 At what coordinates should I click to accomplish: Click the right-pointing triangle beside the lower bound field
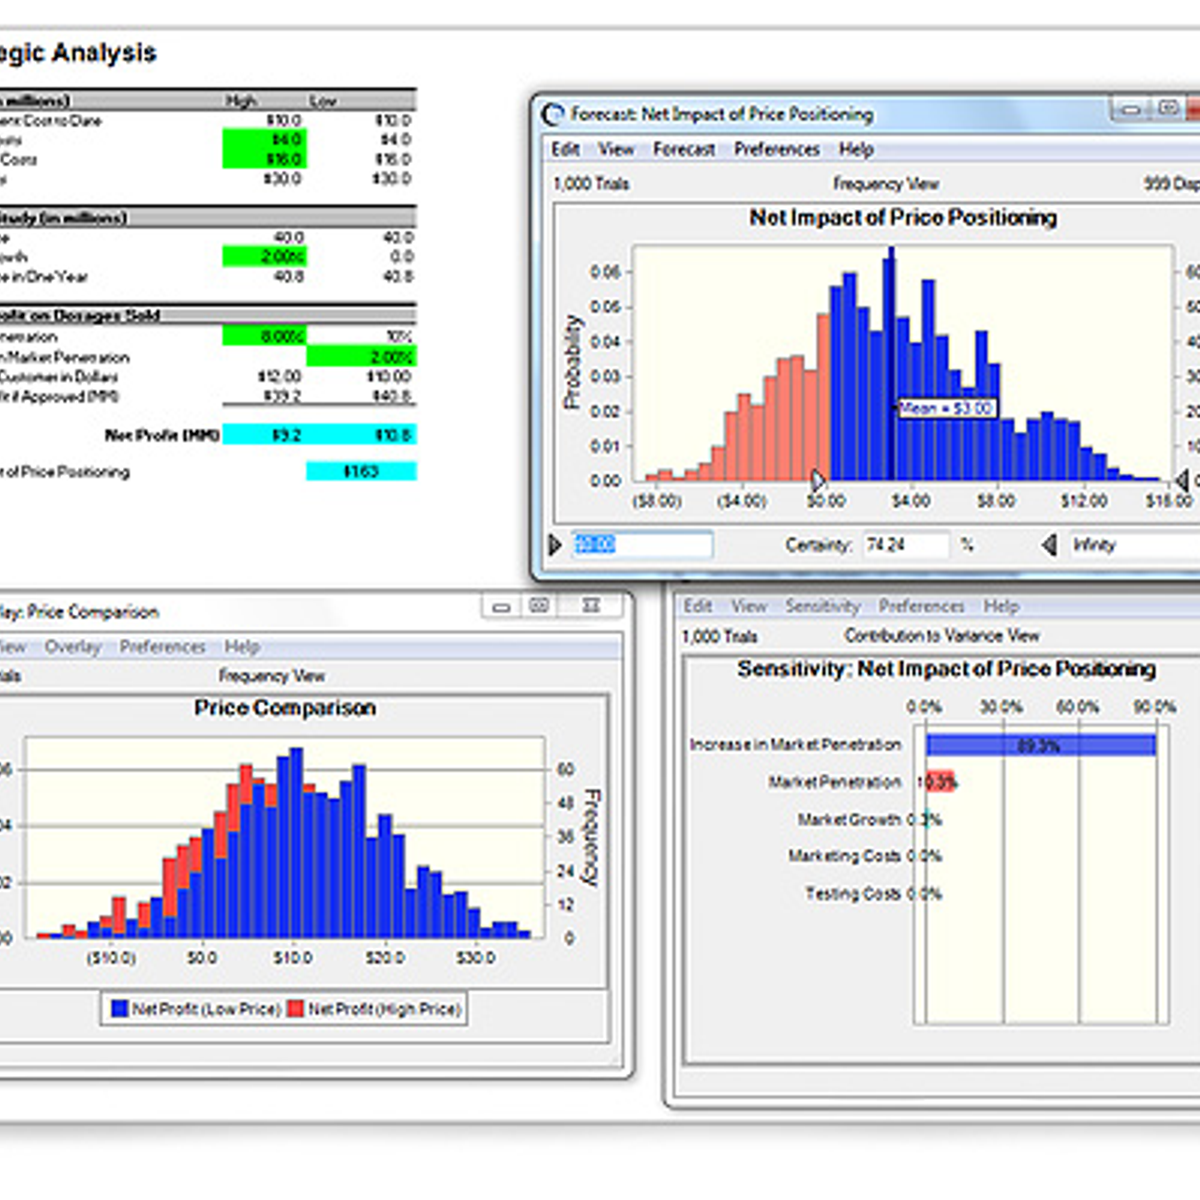point(556,545)
